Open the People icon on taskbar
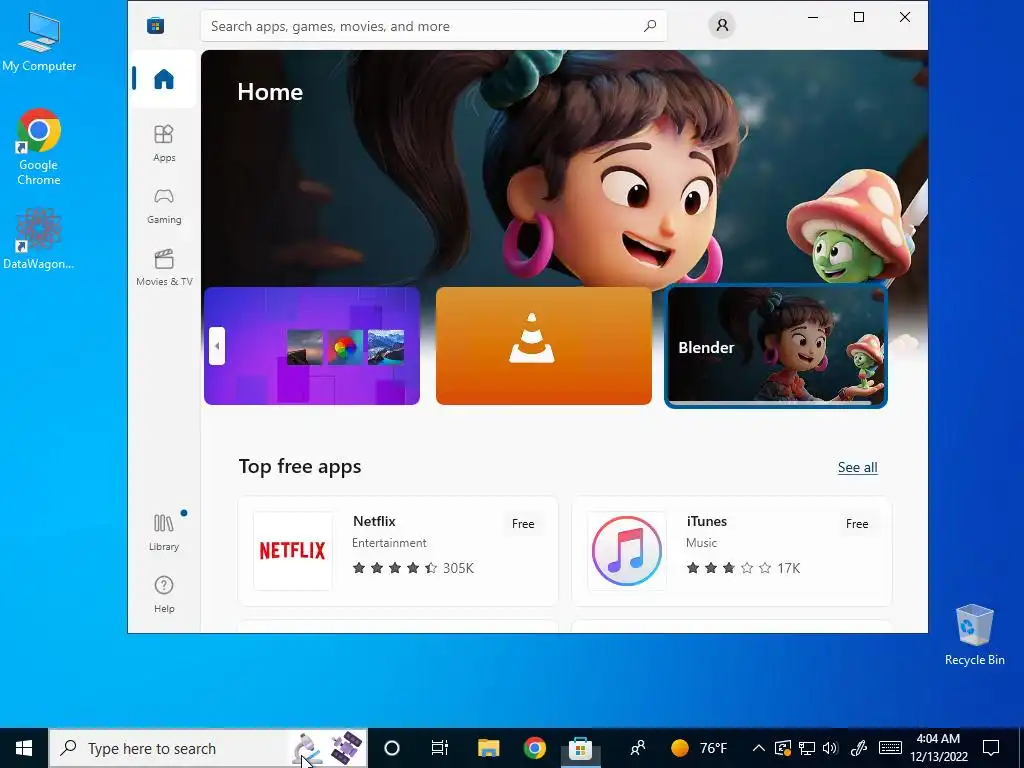The image size is (1024, 768). (638, 748)
